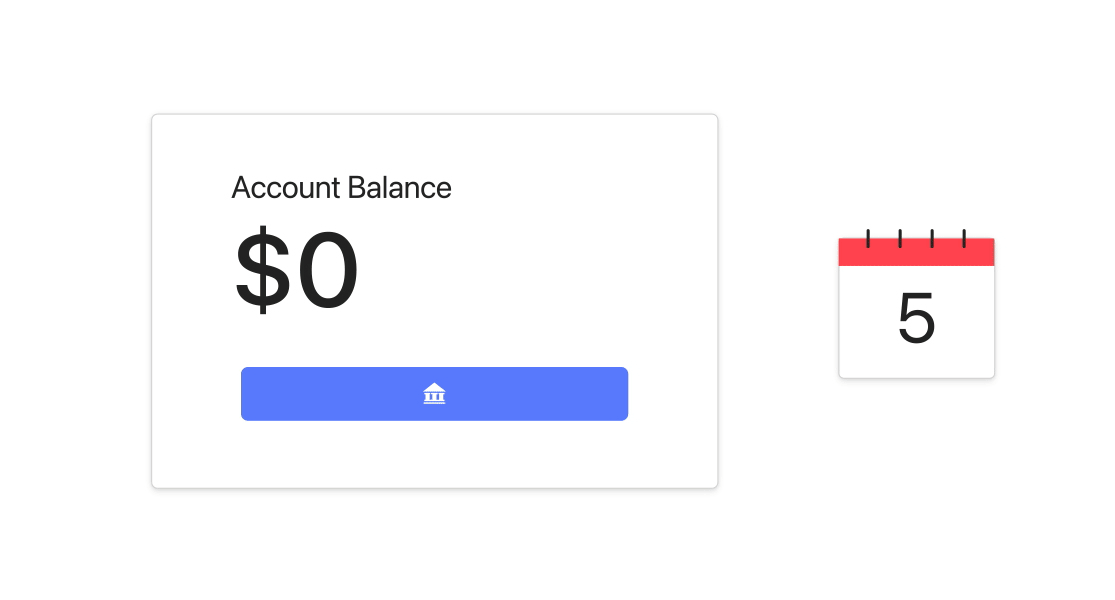Image resolution: width=1115 pixels, height=600 pixels.
Task: Click the rightmost calendar binding ring
Action: (x=964, y=238)
